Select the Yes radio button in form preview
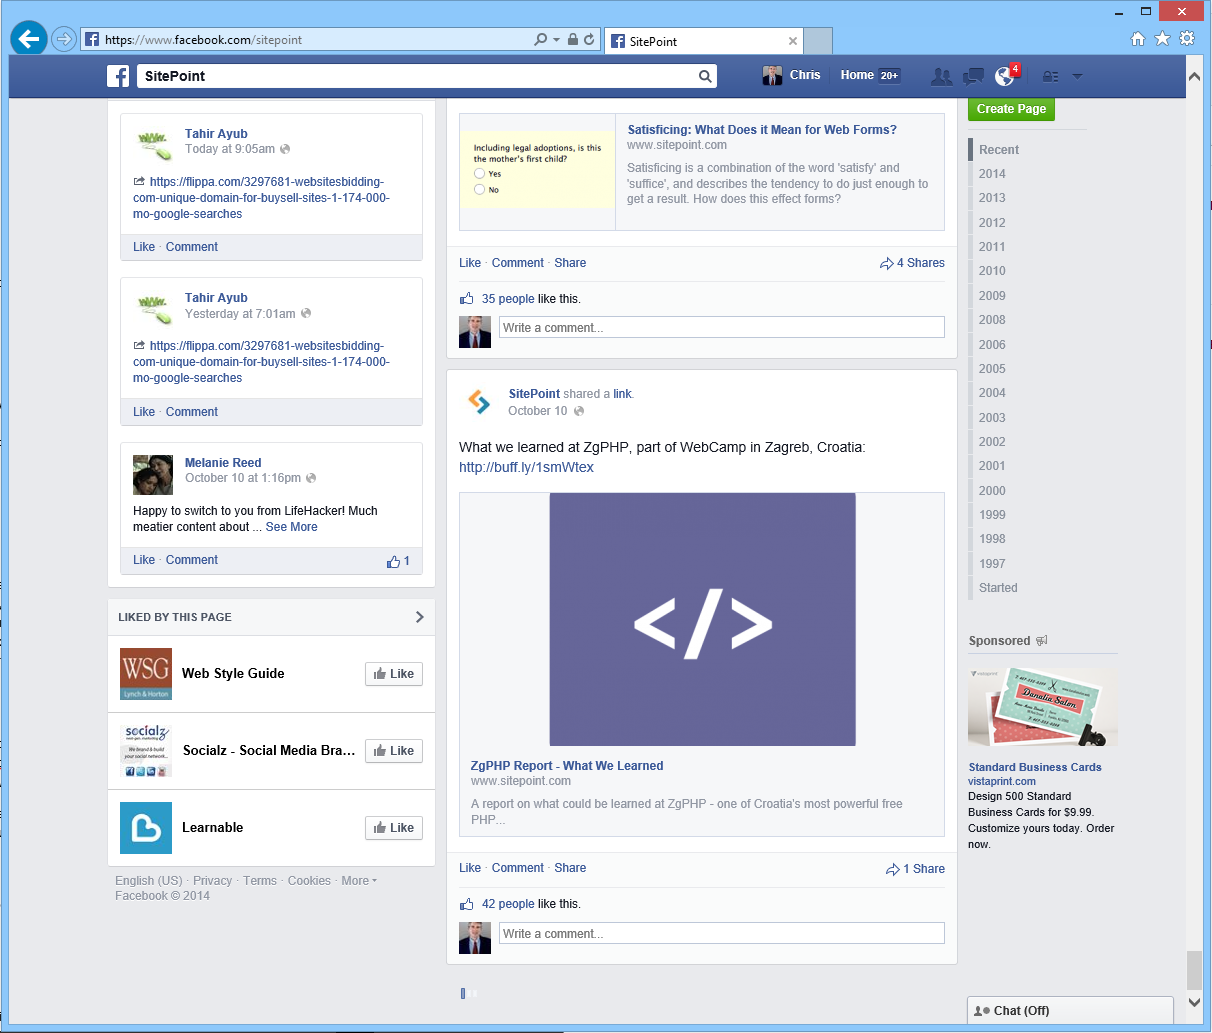The image size is (1212, 1033). pos(480,174)
